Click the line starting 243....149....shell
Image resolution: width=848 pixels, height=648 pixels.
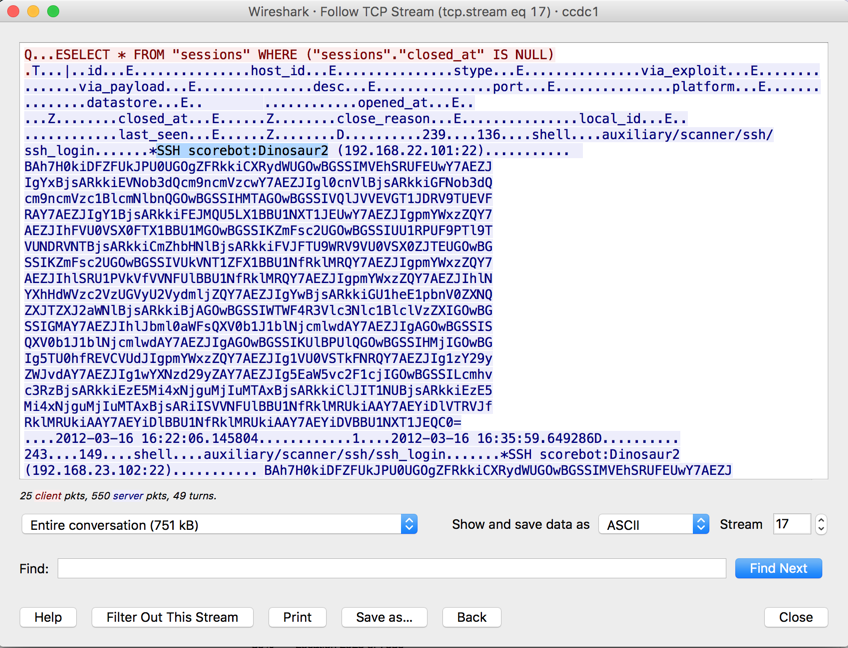pyautogui.click(x=352, y=454)
